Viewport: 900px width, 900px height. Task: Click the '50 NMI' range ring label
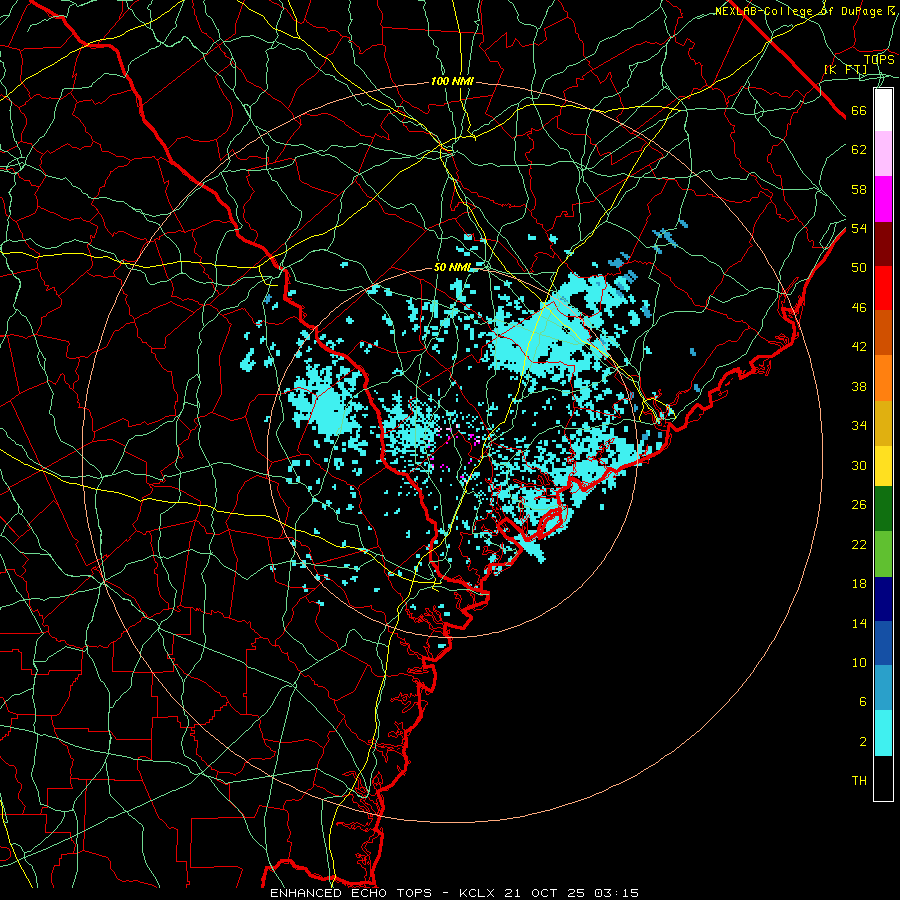pos(452,267)
